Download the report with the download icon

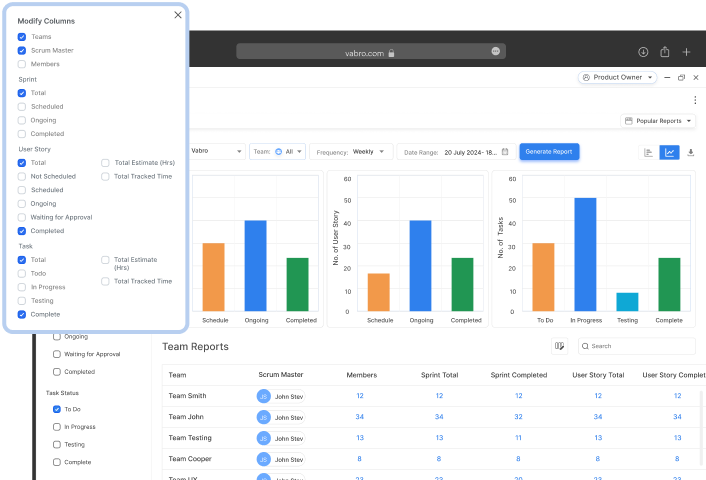(x=691, y=152)
